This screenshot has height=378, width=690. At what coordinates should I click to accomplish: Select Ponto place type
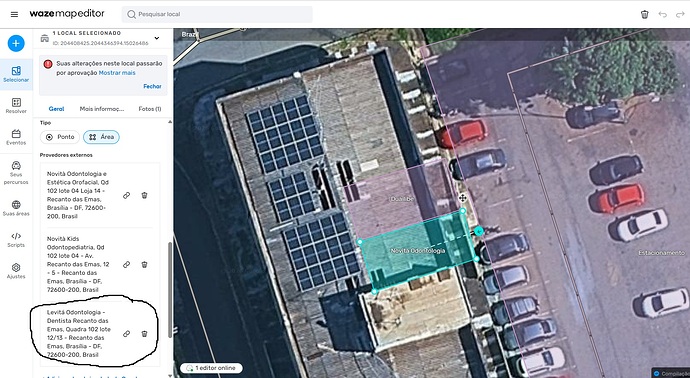[x=60, y=137]
